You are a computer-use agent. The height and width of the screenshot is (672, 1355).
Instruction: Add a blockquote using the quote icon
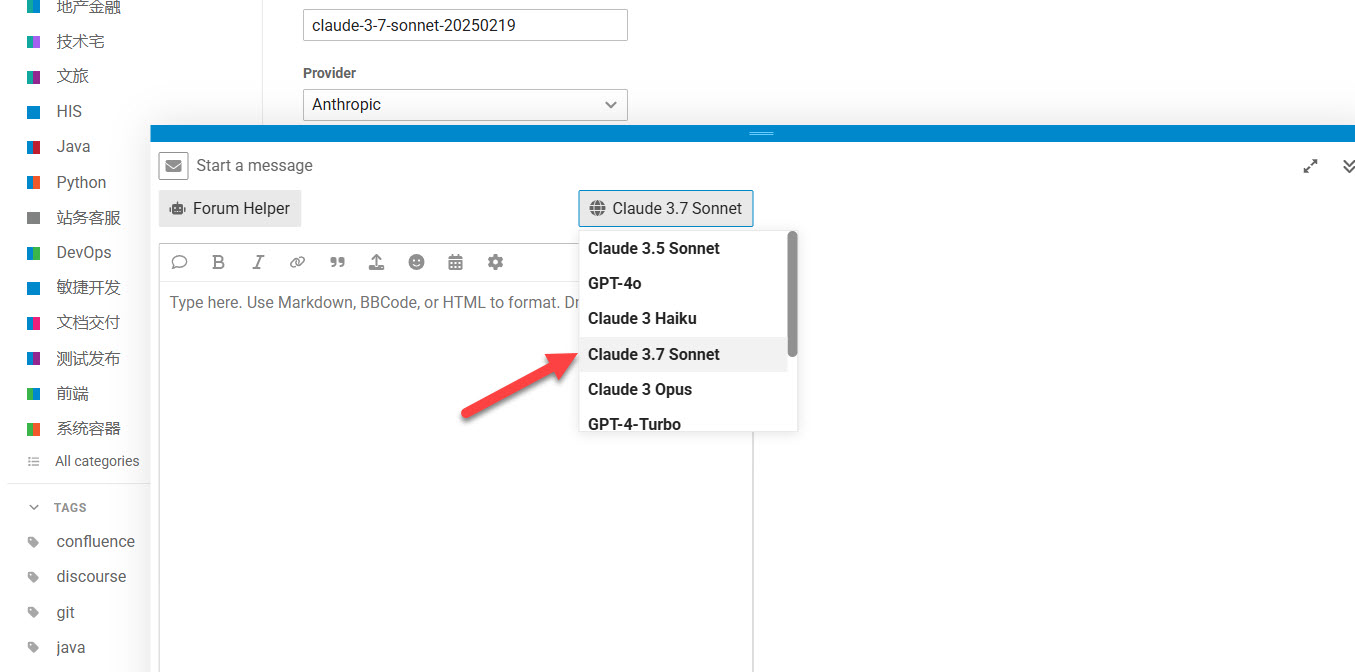337,262
